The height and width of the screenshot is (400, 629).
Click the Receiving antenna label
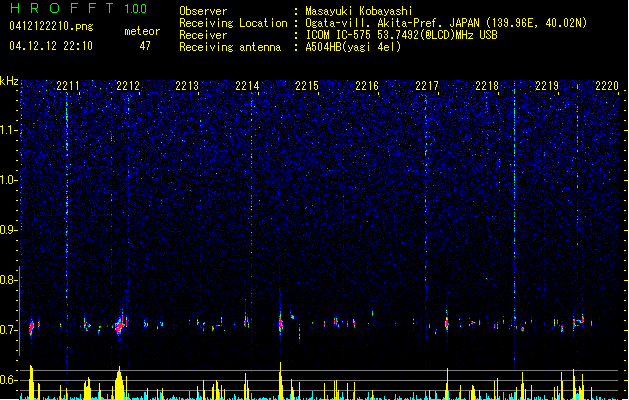230,47
